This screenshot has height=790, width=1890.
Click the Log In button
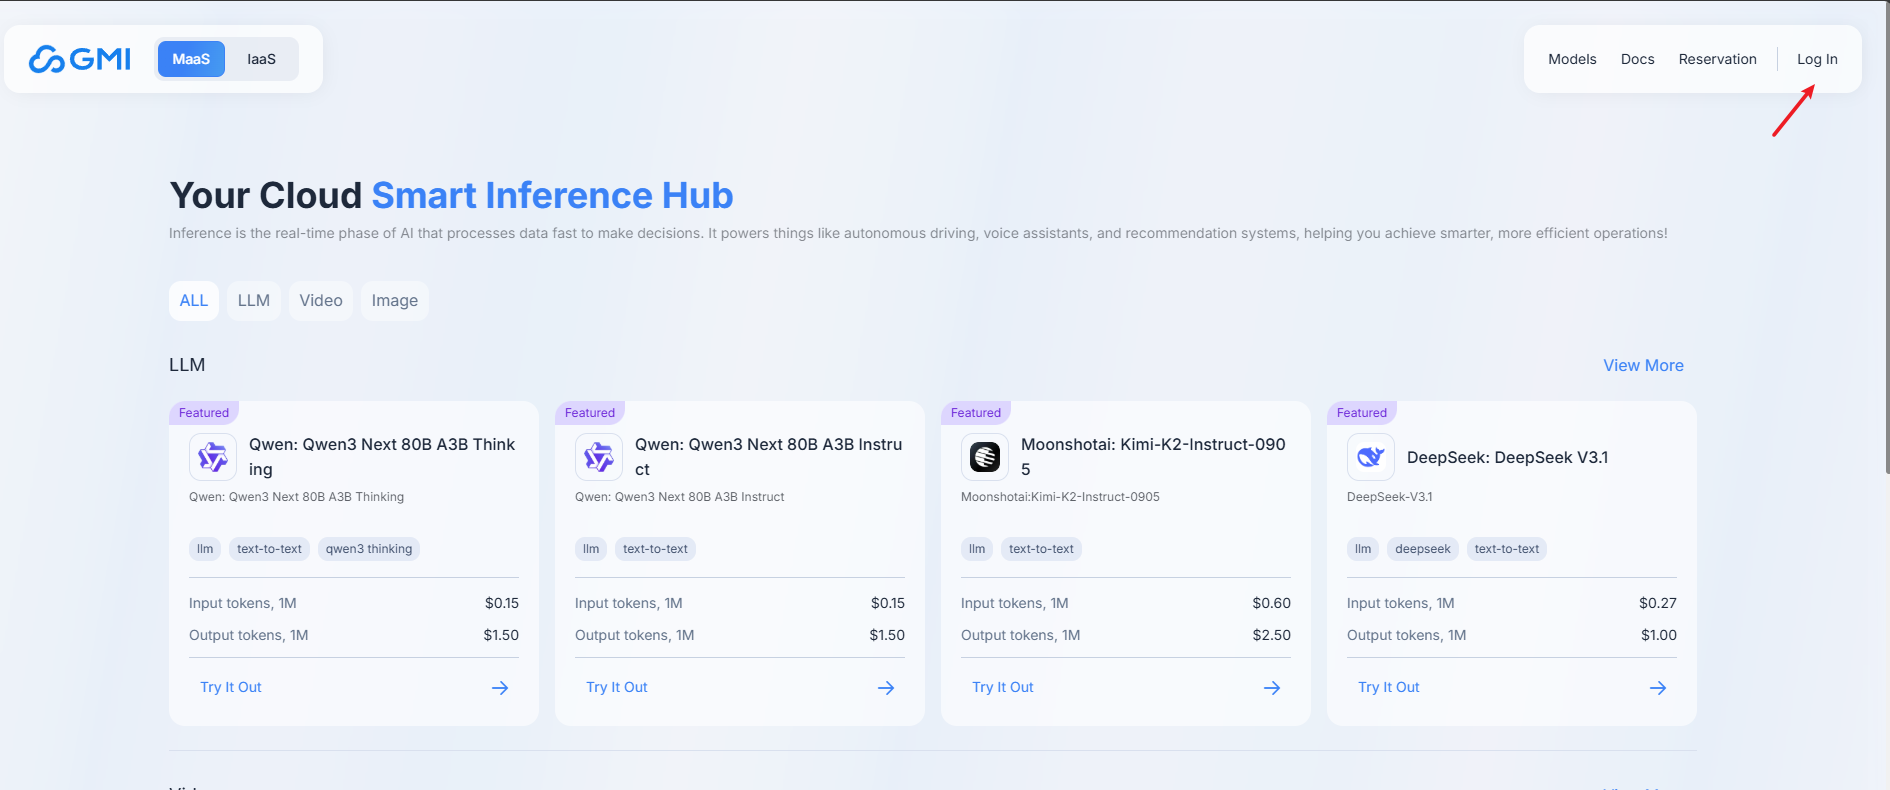1817,59
